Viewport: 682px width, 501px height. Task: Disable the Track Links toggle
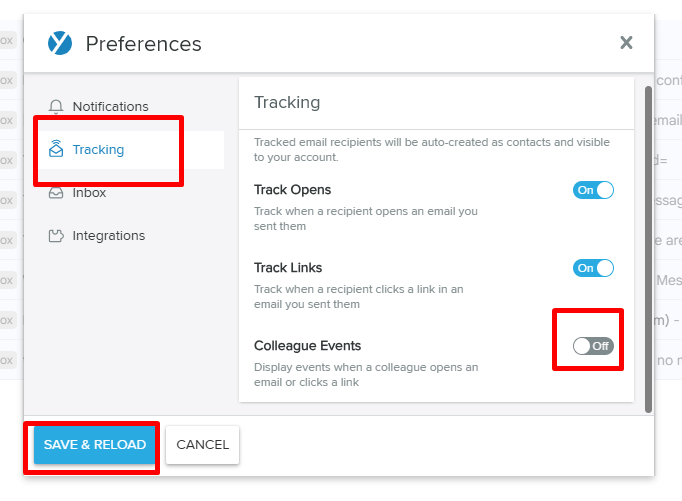pos(593,268)
